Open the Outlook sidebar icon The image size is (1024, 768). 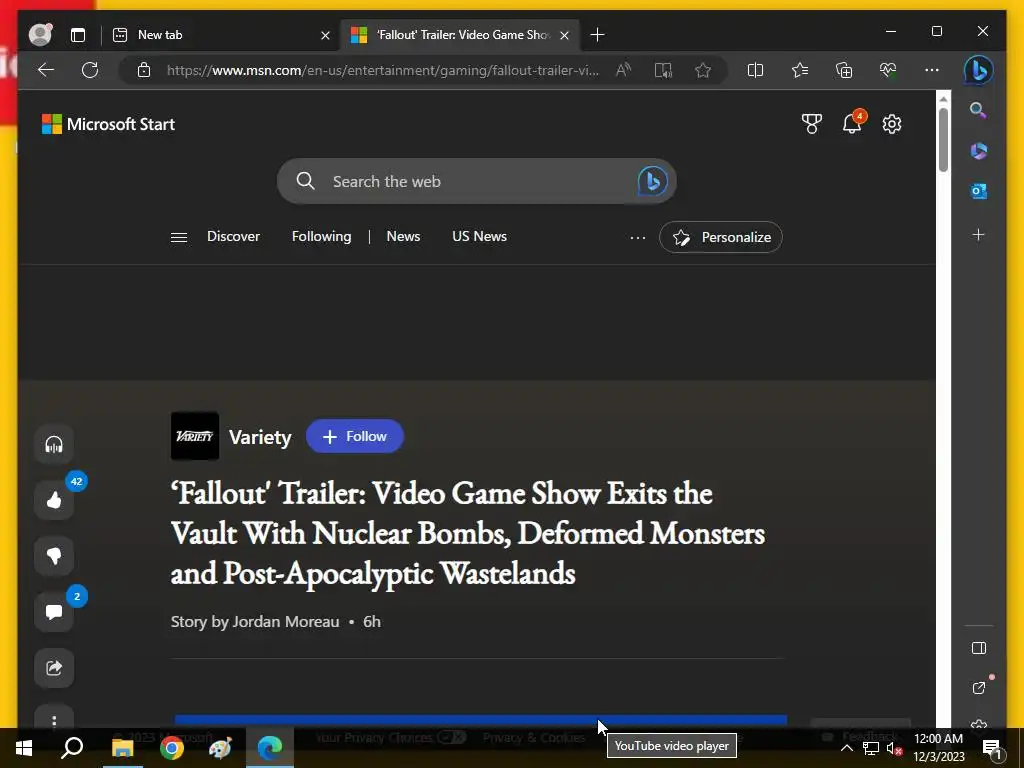coord(978,191)
